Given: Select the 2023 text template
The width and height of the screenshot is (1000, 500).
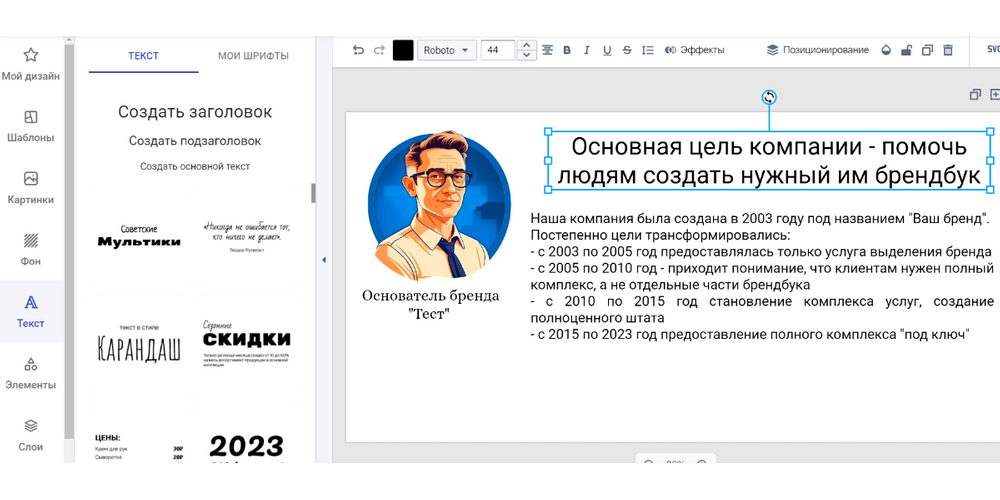Looking at the screenshot, I should tap(246, 447).
